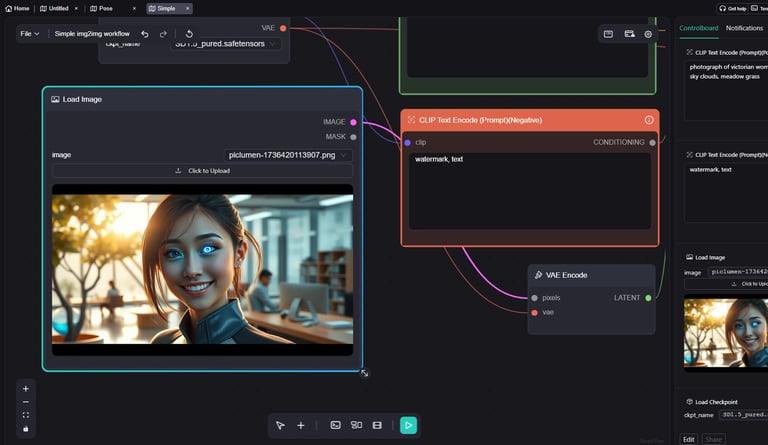Open canvas settings gear icon

click(648, 34)
